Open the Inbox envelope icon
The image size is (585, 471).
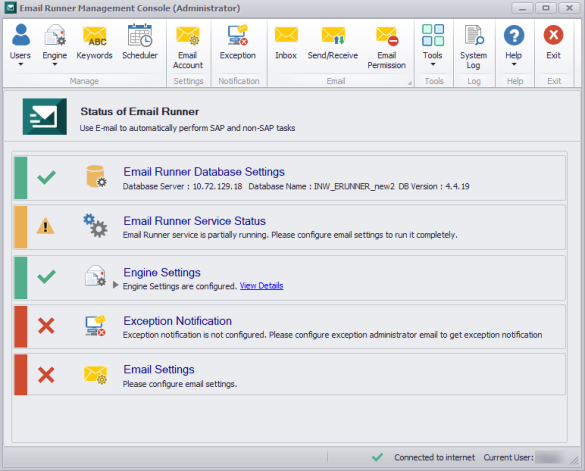pyautogui.click(x=286, y=35)
